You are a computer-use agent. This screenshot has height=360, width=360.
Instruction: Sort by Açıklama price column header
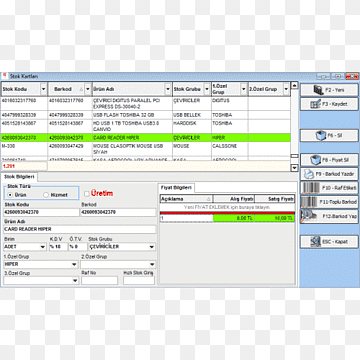pyautogui.click(x=186, y=199)
